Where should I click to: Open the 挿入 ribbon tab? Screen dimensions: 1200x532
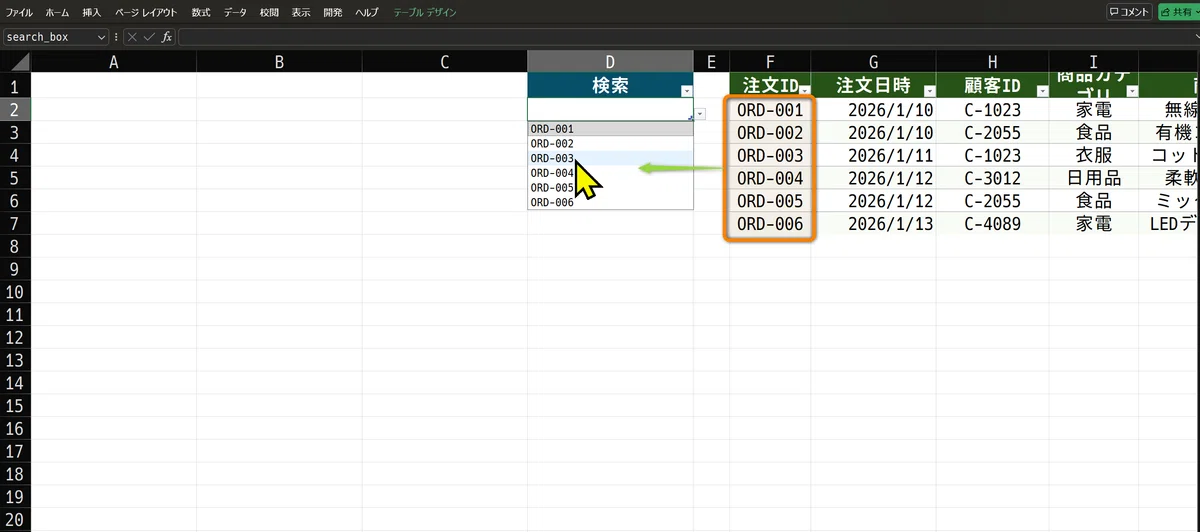pos(92,12)
